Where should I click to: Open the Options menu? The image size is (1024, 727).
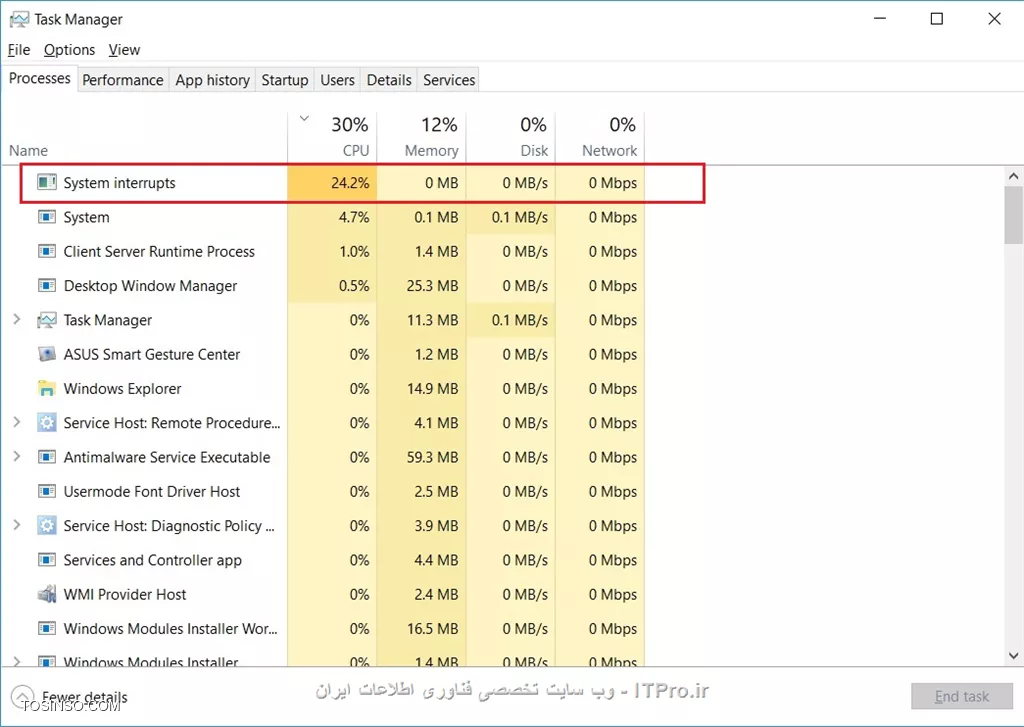coord(69,50)
